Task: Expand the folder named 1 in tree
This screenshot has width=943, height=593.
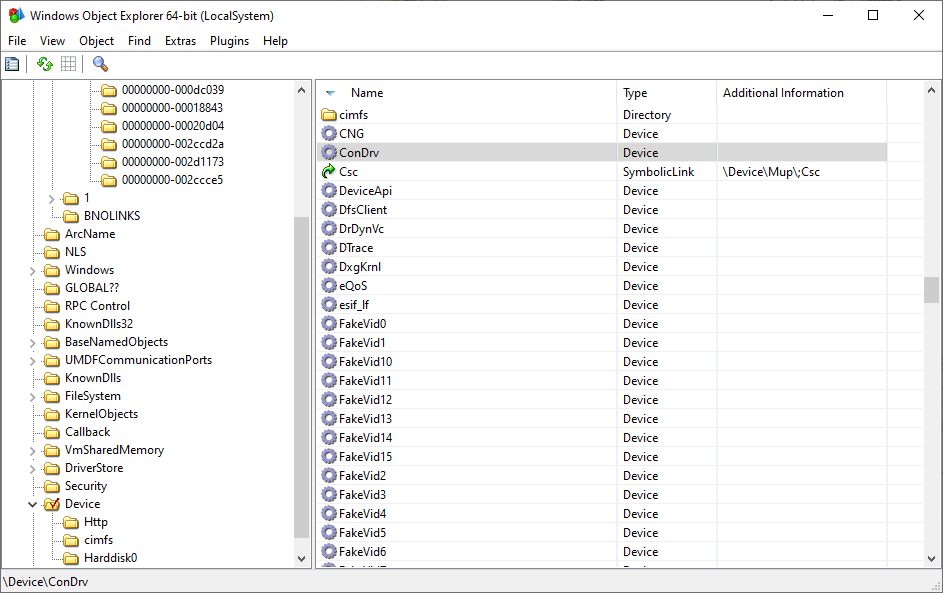Action: coord(51,198)
